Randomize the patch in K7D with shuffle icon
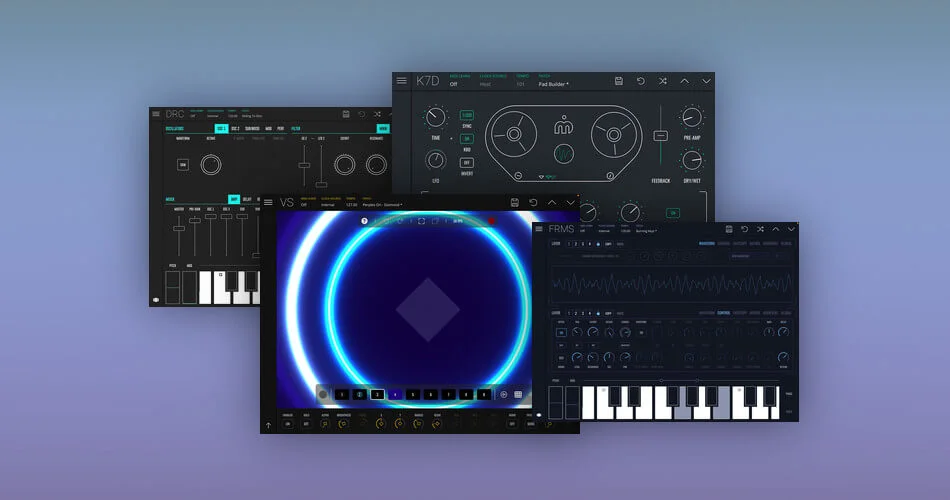Viewport: 950px width, 500px height. (x=662, y=81)
